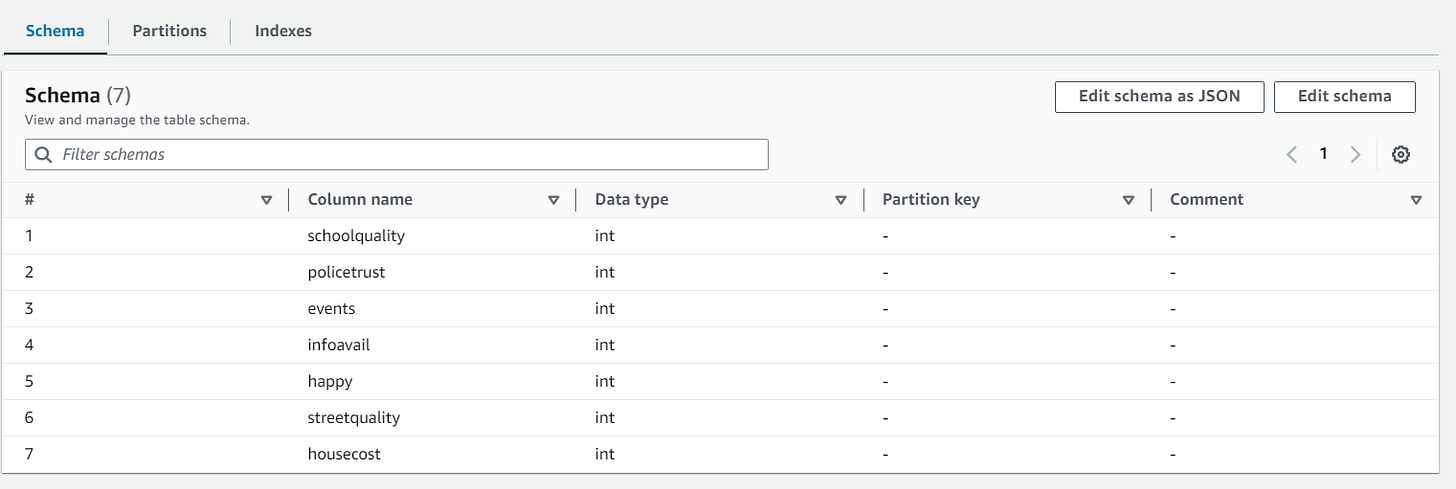1456x489 pixels.
Task: Sort by Column name triangle
Action: (x=553, y=200)
